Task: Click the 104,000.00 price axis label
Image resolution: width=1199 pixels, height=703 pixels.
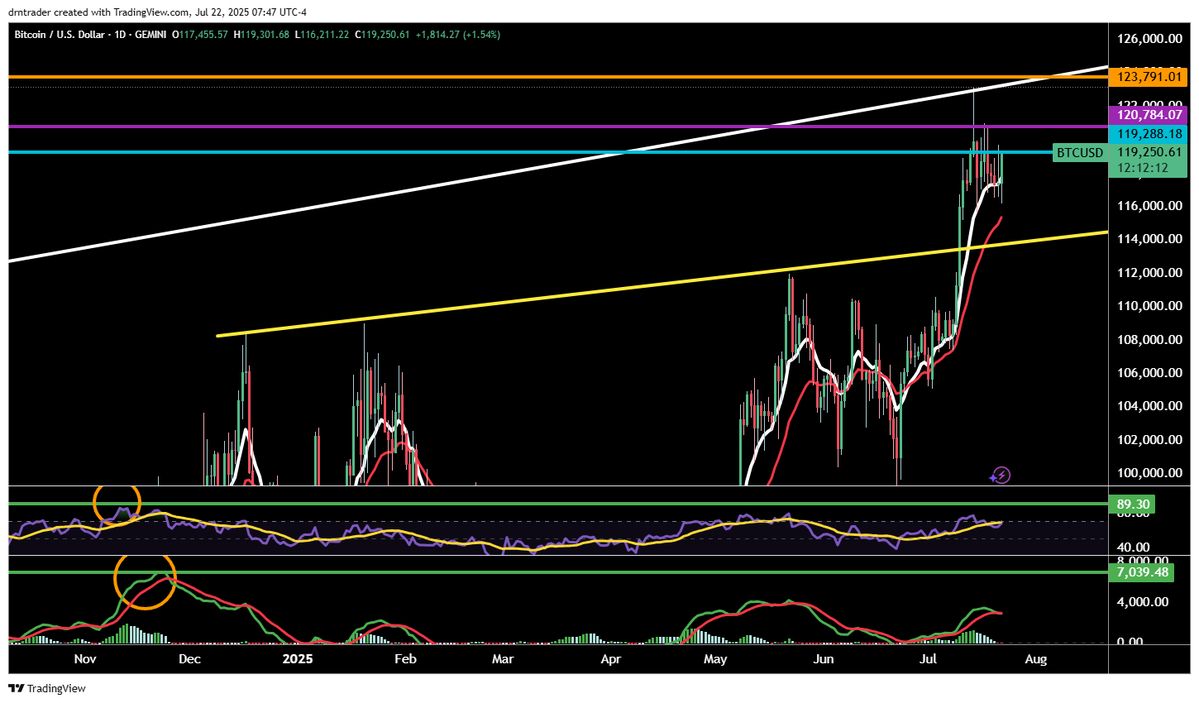Action: pos(1149,406)
